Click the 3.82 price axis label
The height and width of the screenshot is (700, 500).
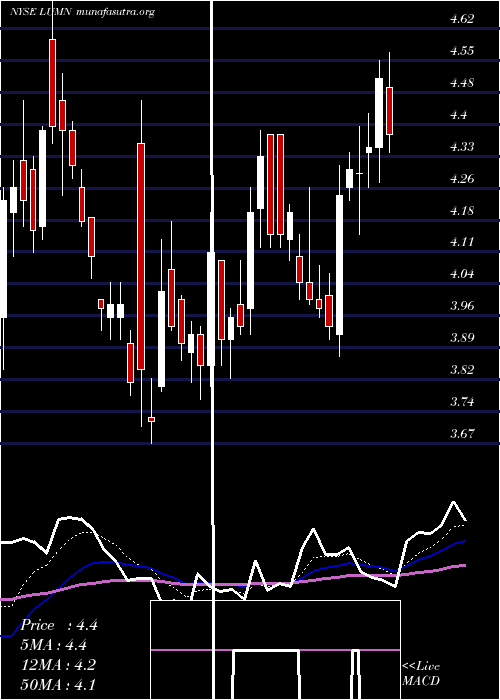pyautogui.click(x=461, y=370)
